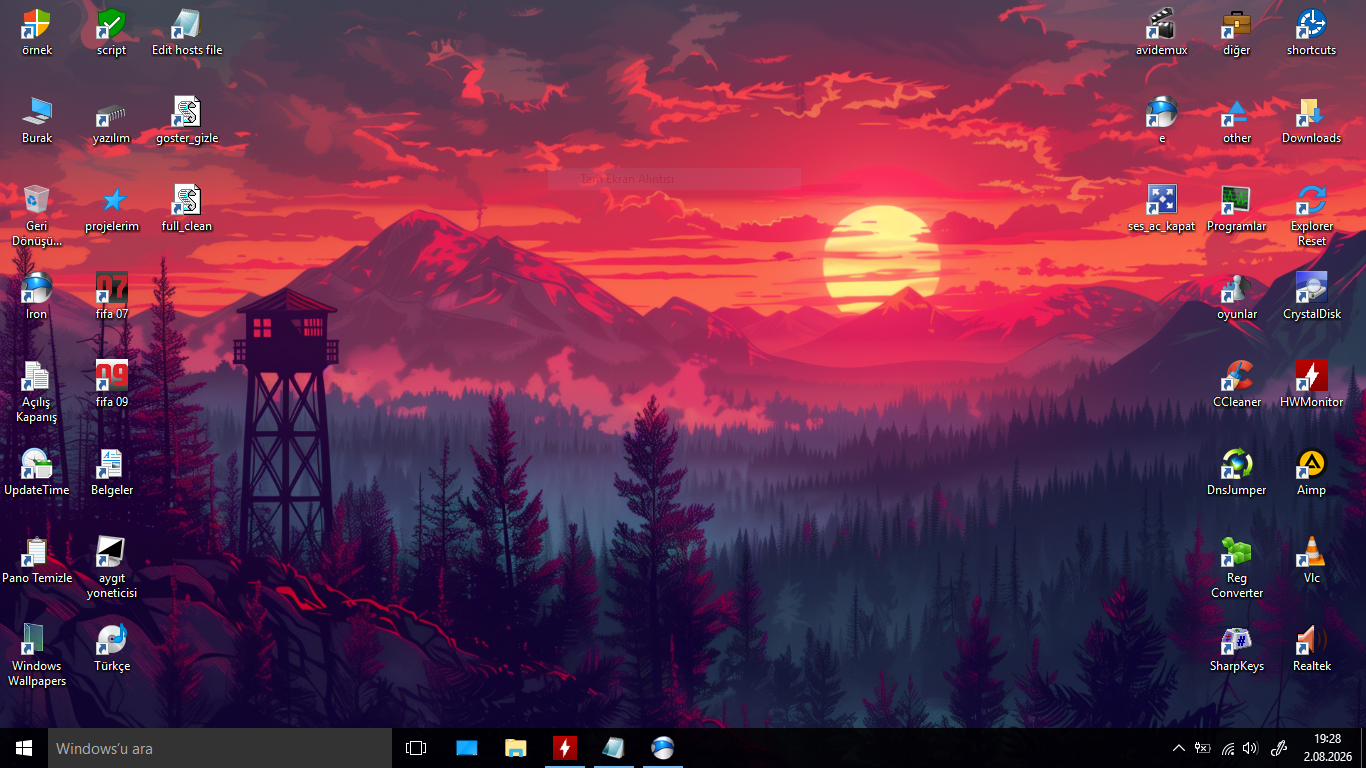Screen dimensions: 1366x768
Task: Select the Aimp player desktop shortcut
Action: pos(1311,472)
